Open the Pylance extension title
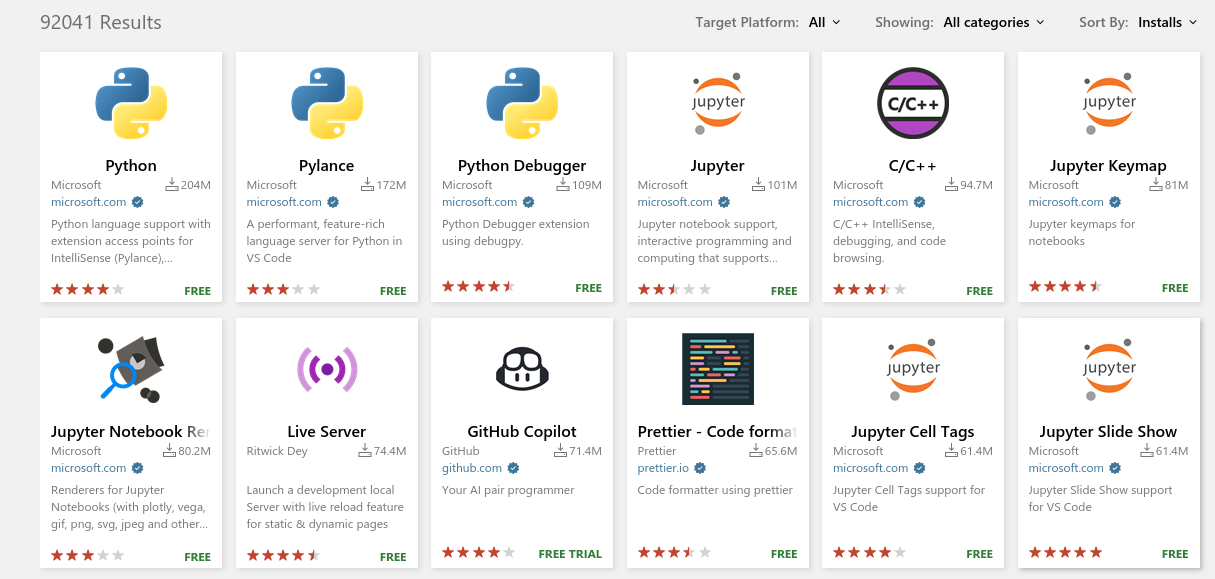The height and width of the screenshot is (579, 1215). (327, 166)
